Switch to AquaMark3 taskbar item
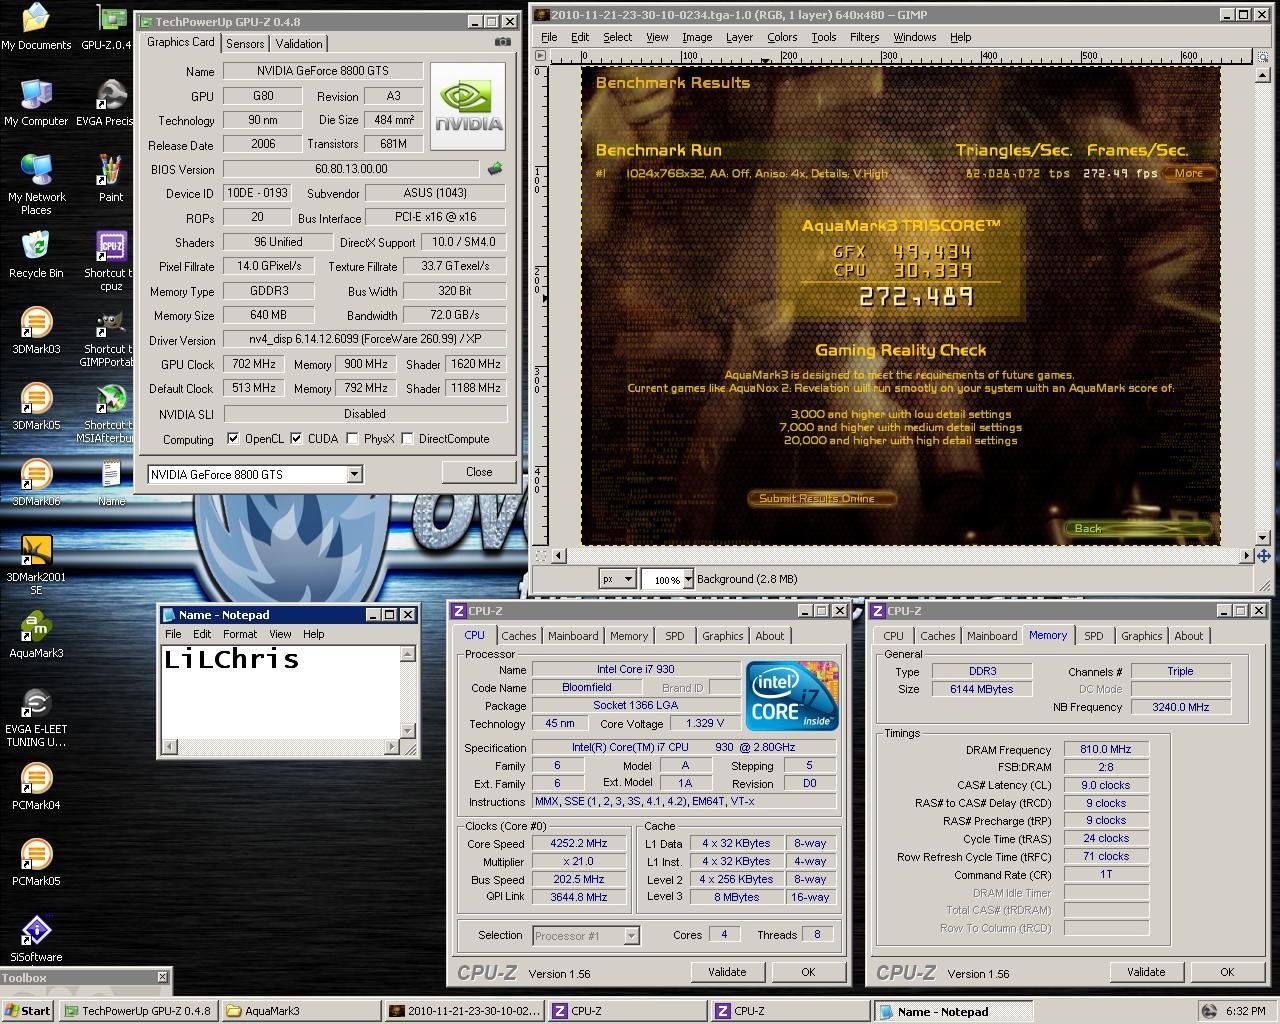The height and width of the screenshot is (1024, 1280). 301,1011
